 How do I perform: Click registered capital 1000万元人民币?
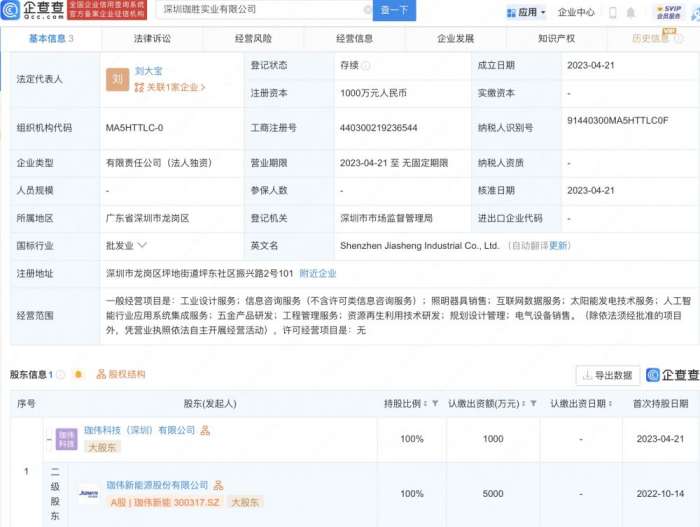pos(374,93)
